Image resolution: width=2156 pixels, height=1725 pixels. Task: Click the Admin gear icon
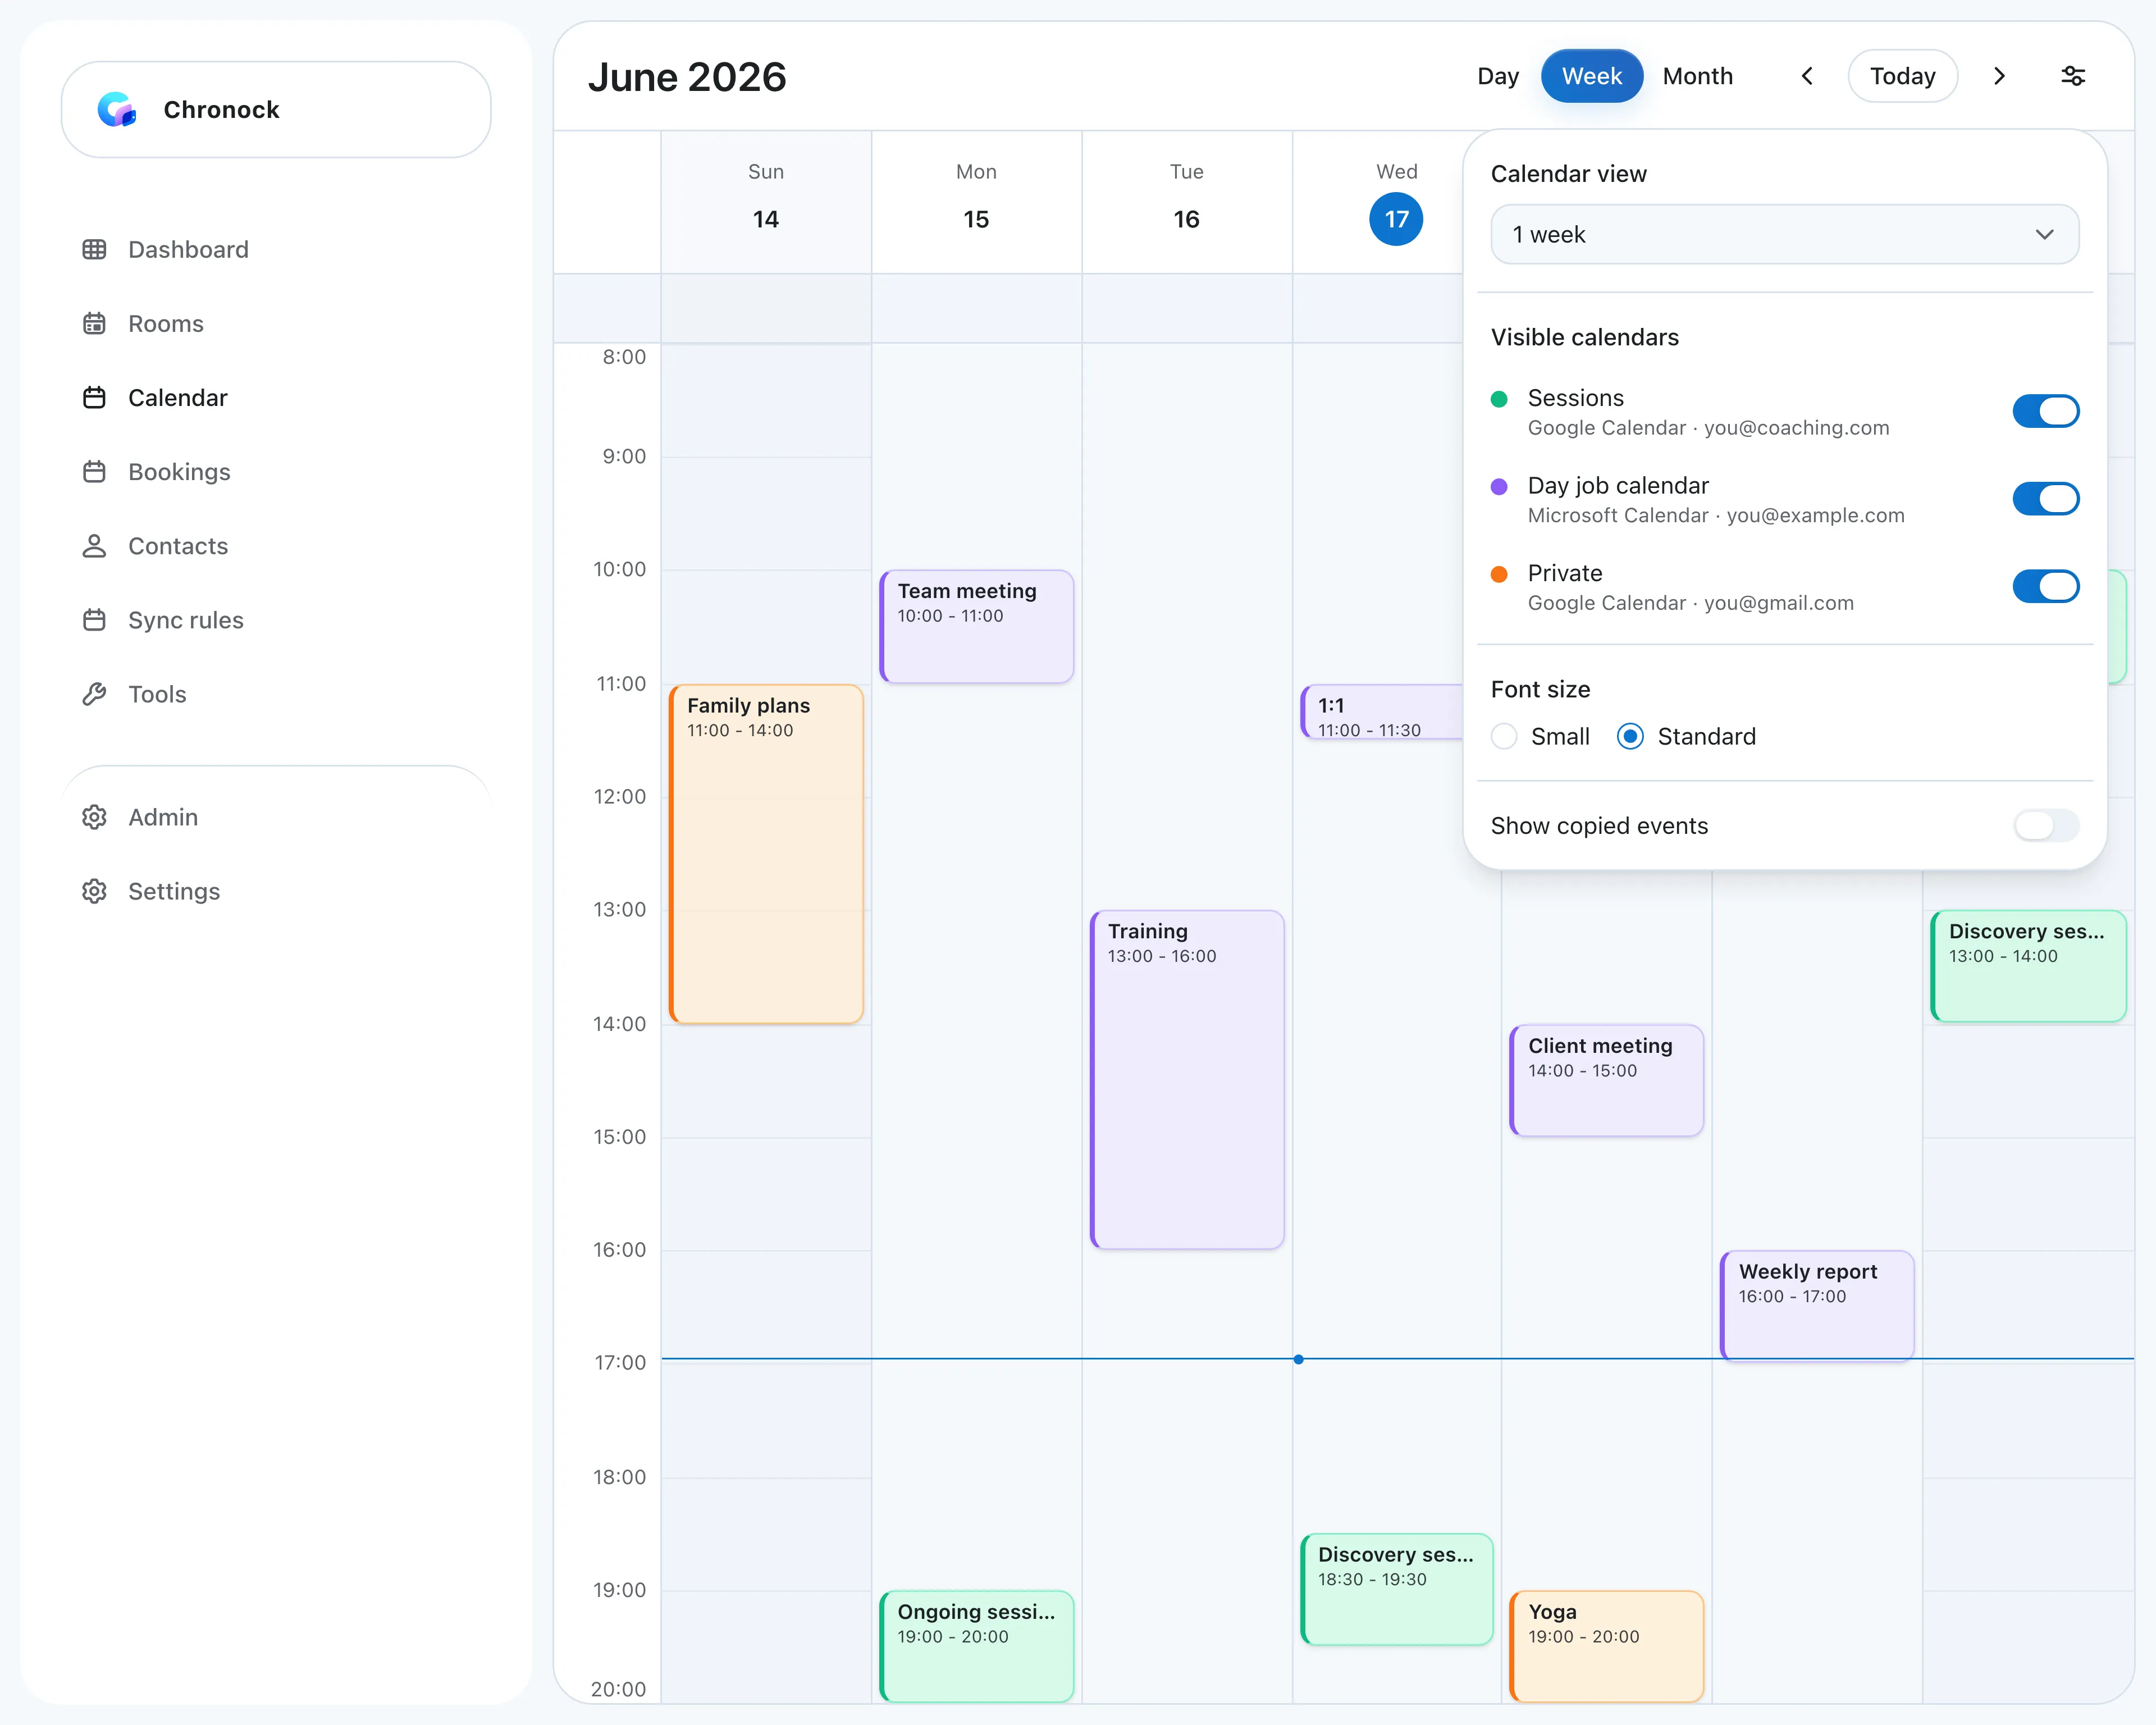click(x=94, y=817)
